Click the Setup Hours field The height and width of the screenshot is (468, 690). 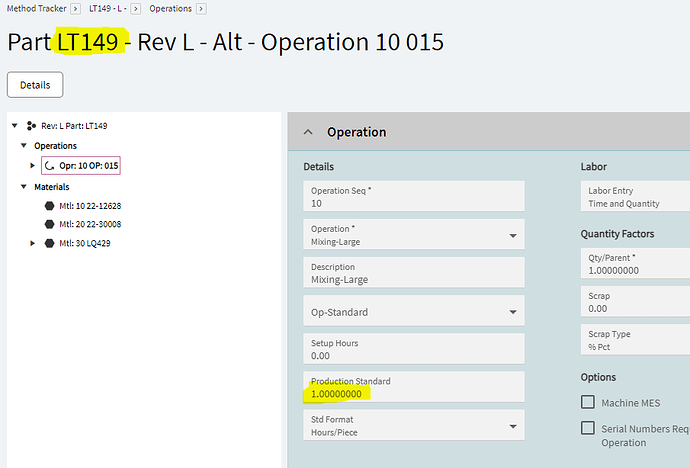(x=414, y=349)
